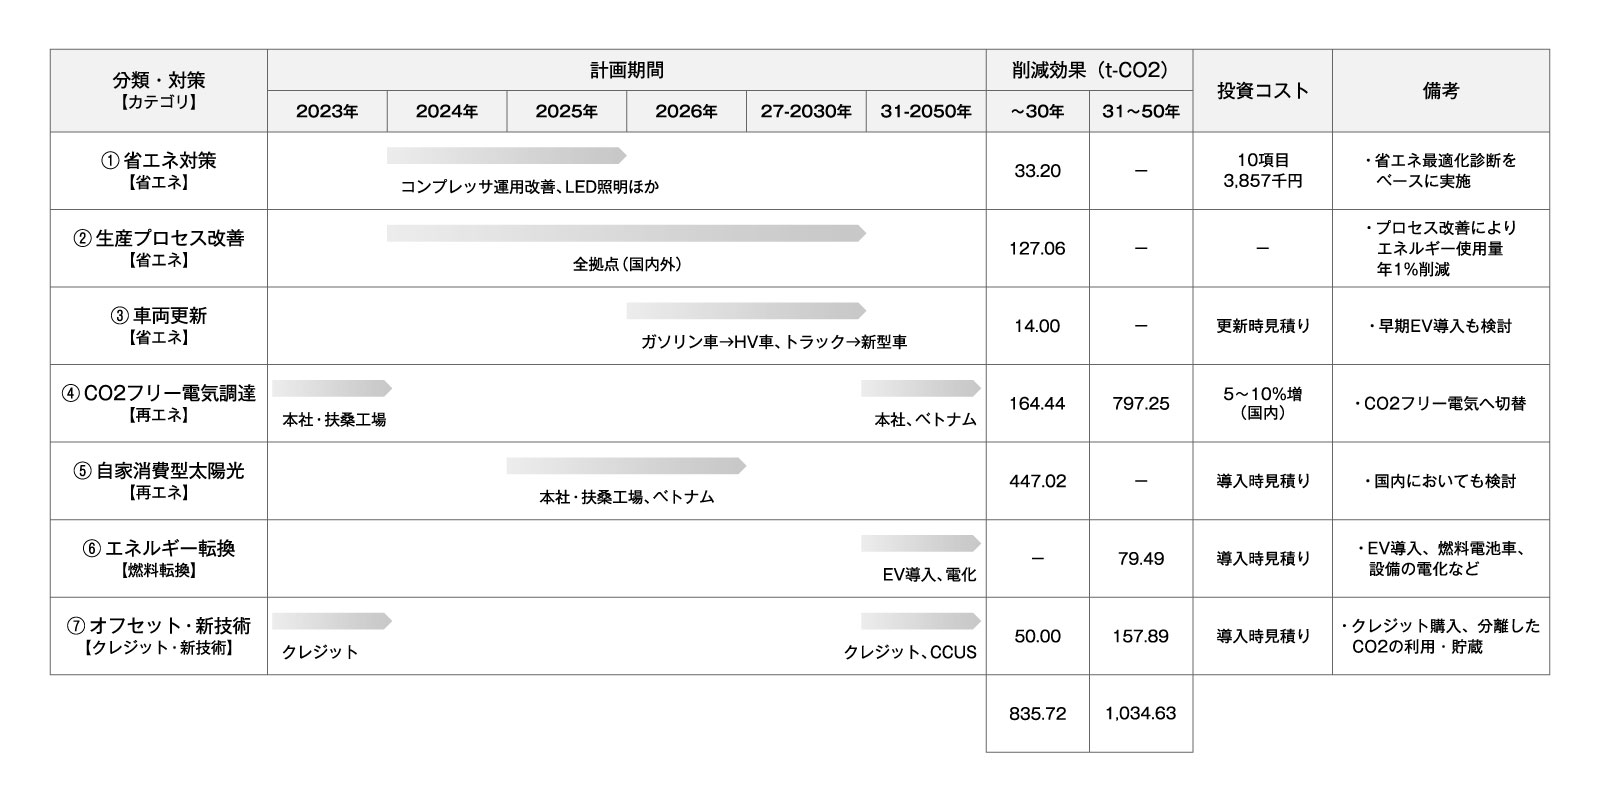The height and width of the screenshot is (800, 1600).
Task: Click the コンプレッサ運用改善 timeline bar
Action: coord(505,156)
